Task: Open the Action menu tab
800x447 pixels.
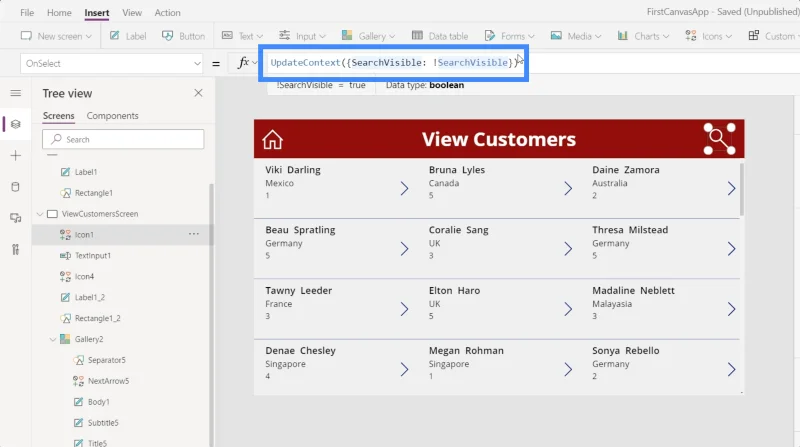Action: tap(167, 12)
